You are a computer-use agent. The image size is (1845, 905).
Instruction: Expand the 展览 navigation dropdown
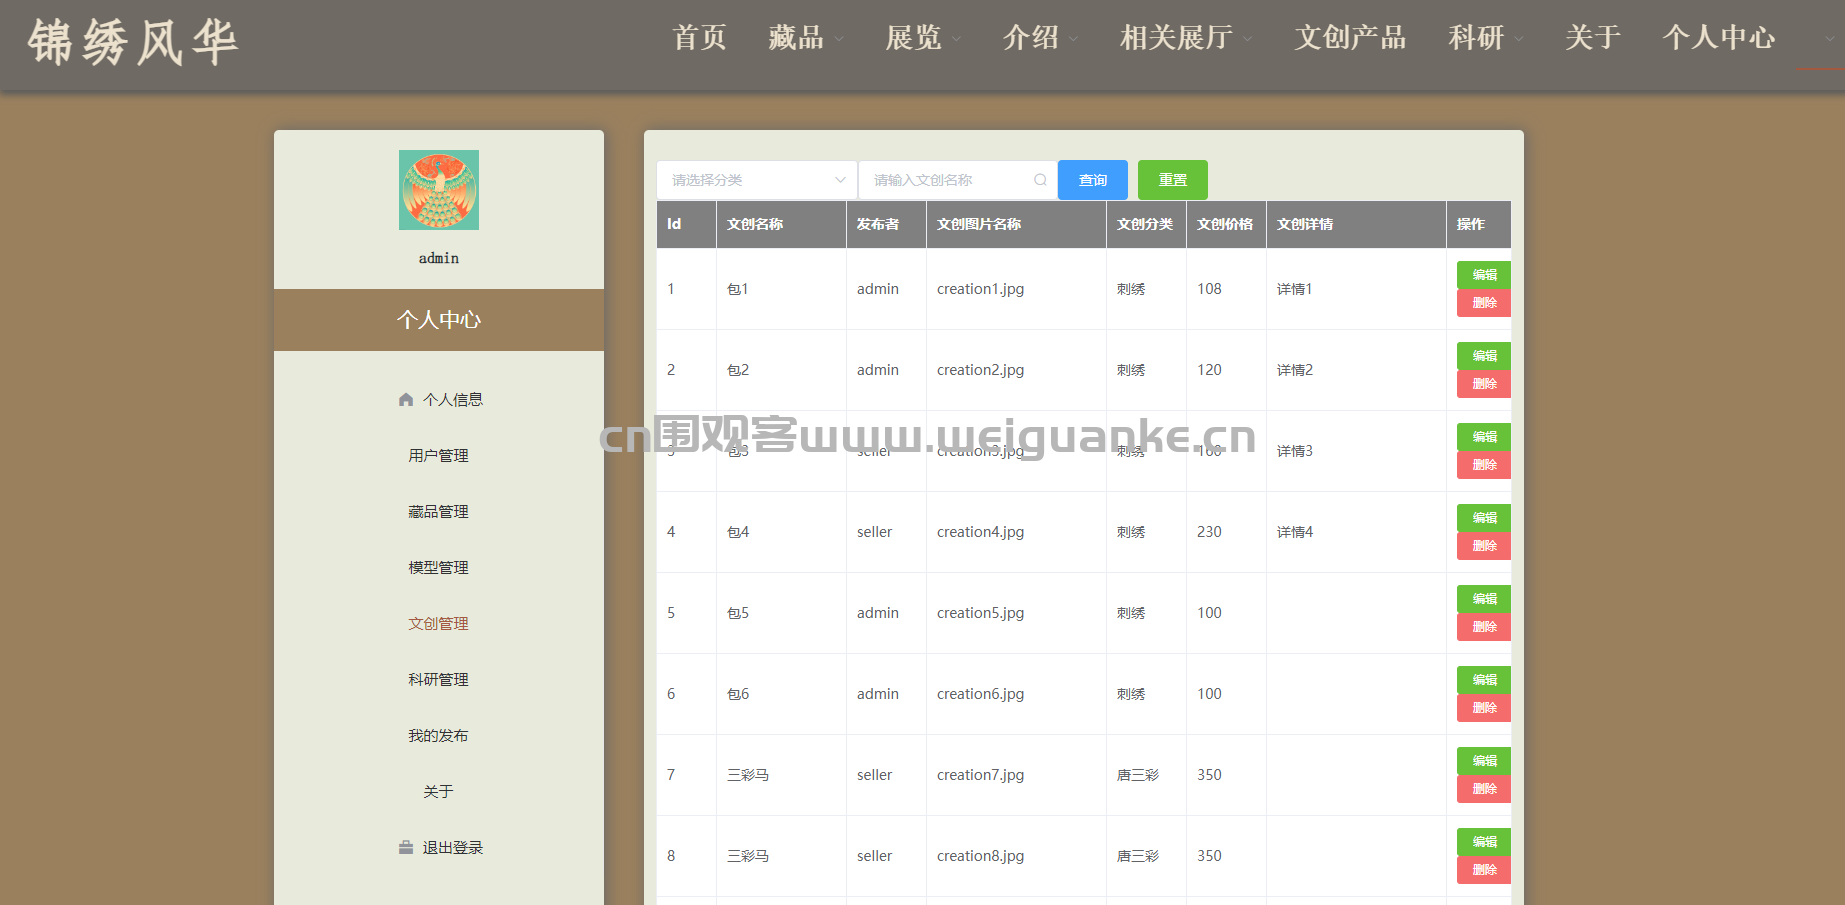[922, 38]
